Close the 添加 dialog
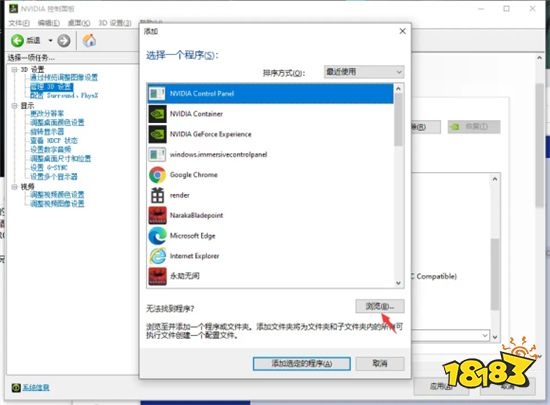This screenshot has height=405, width=550. click(x=403, y=31)
